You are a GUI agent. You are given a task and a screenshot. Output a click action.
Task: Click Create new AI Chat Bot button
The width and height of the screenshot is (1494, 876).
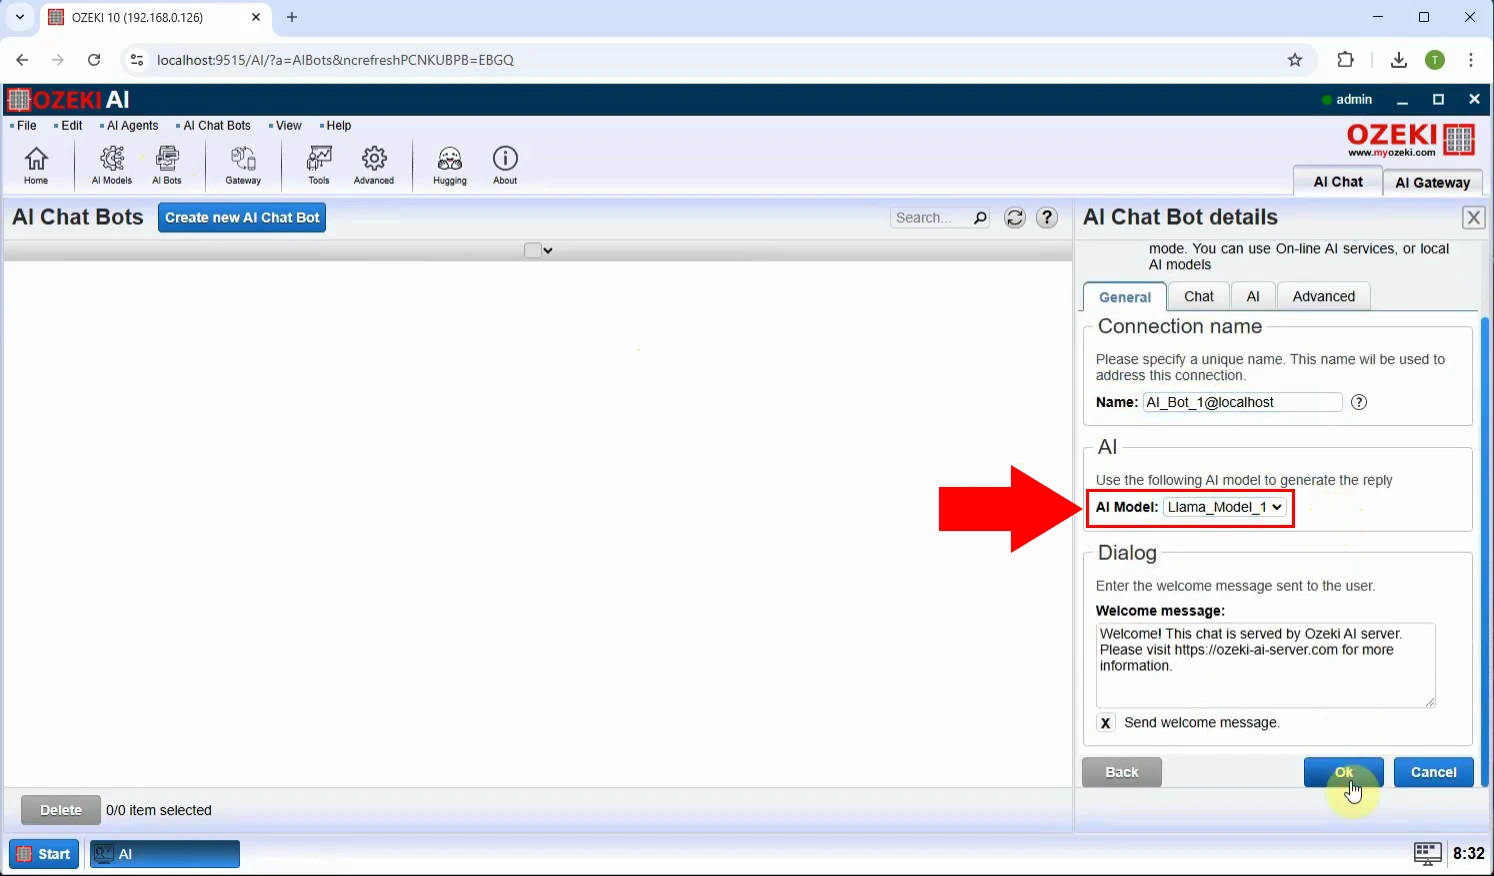242,217
